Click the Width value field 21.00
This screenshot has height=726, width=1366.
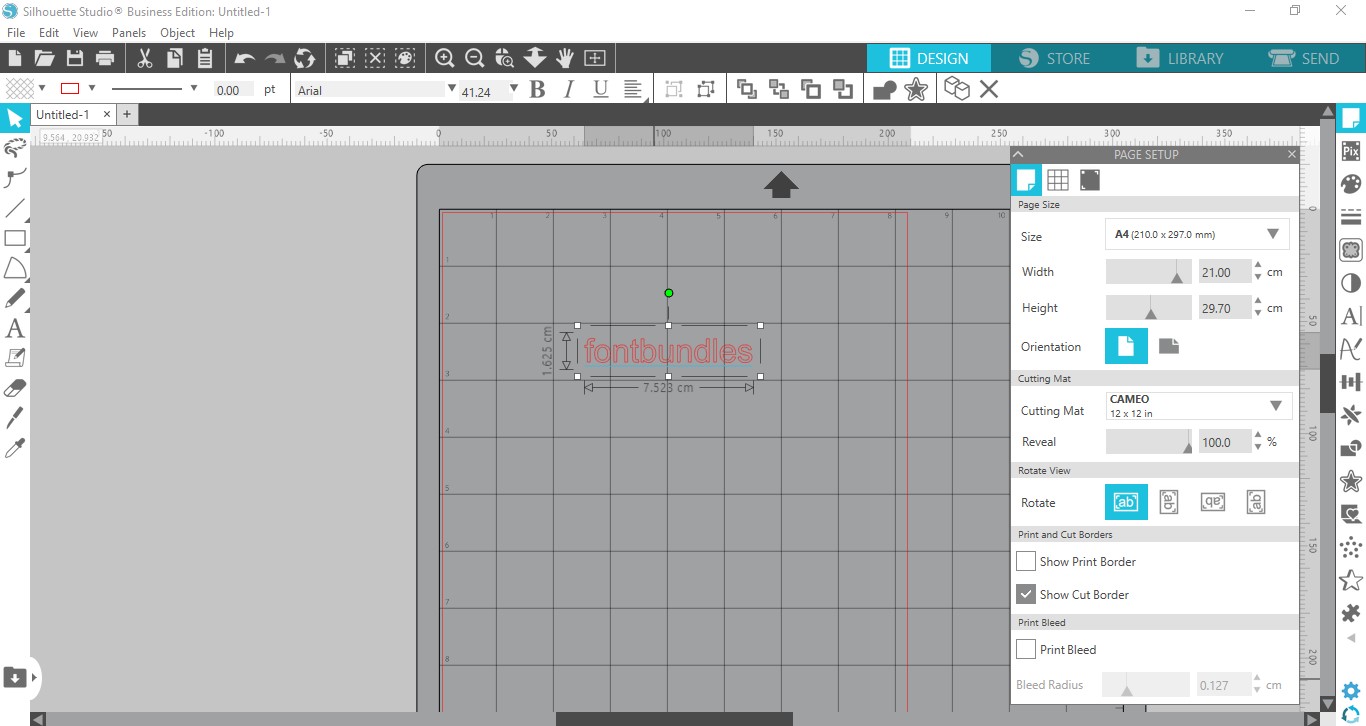(1225, 272)
